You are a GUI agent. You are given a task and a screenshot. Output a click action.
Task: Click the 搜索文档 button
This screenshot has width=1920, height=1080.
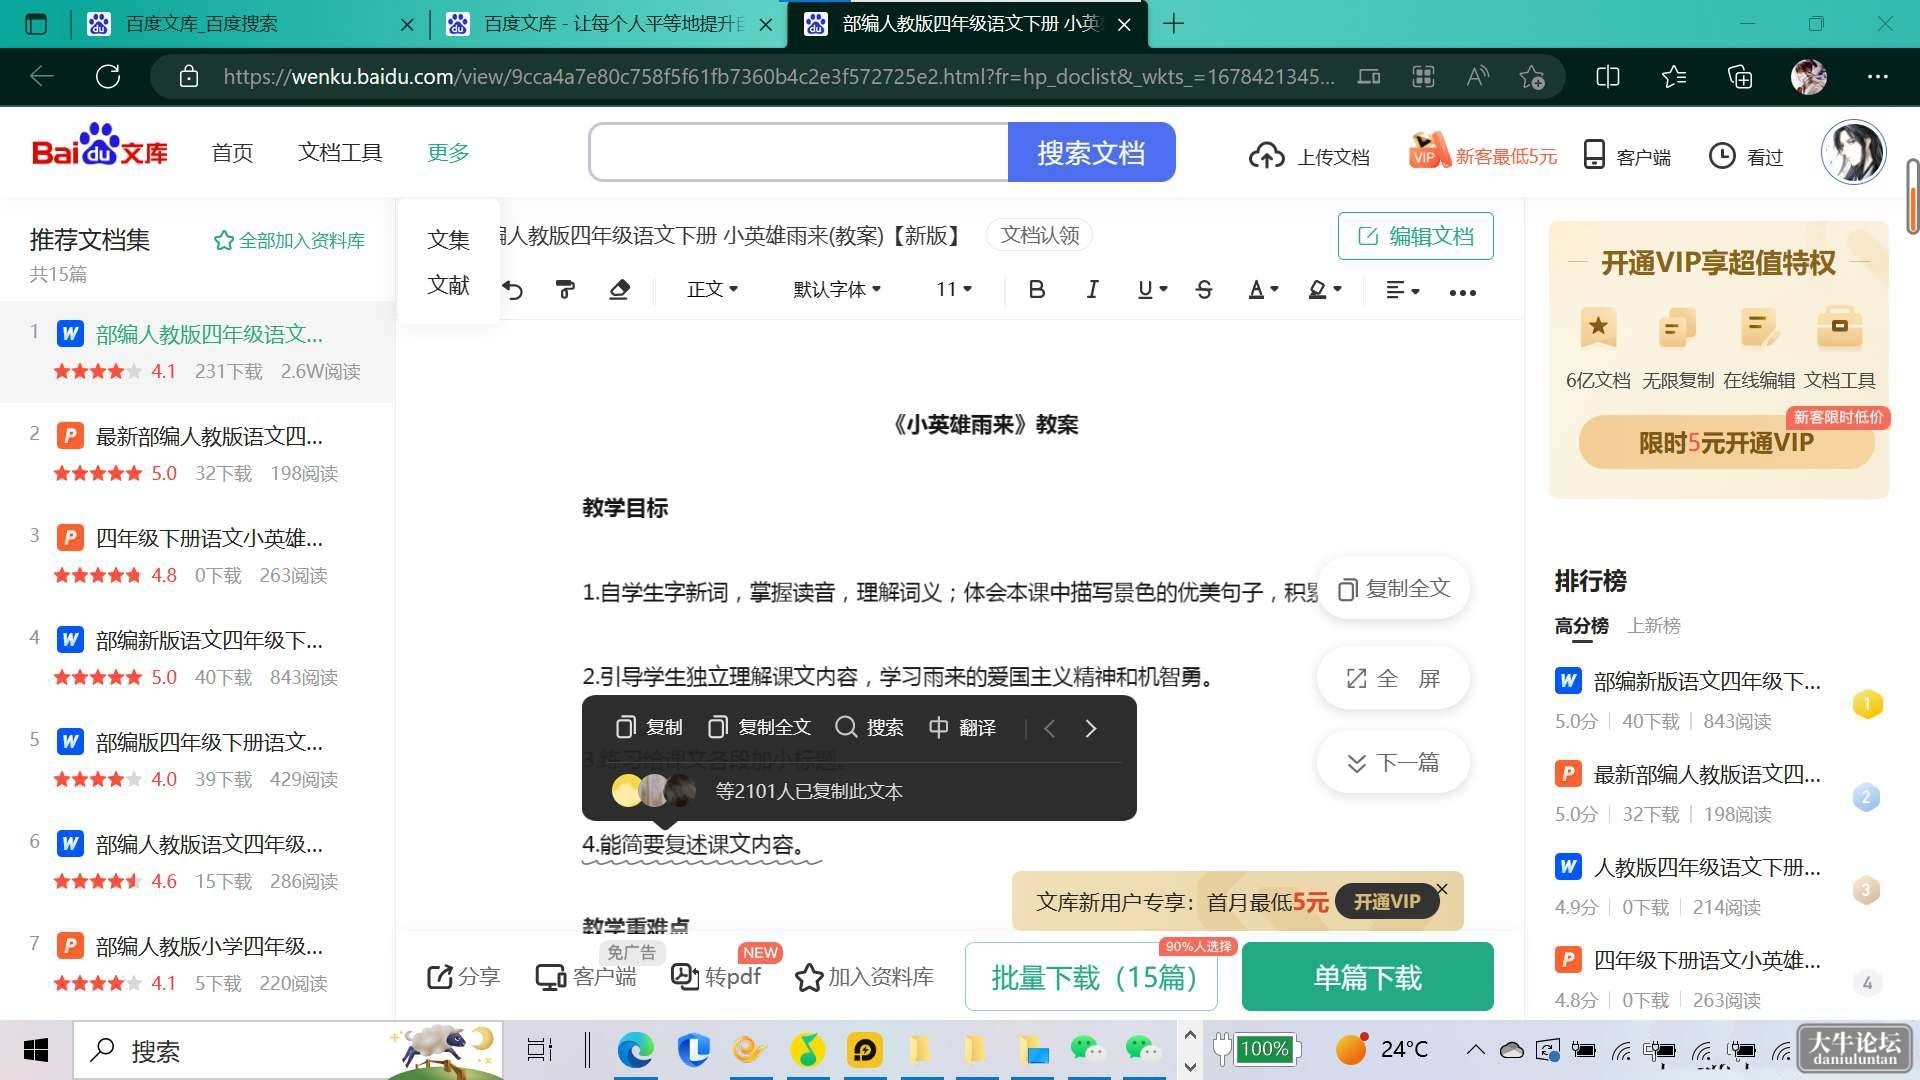click(x=1091, y=152)
